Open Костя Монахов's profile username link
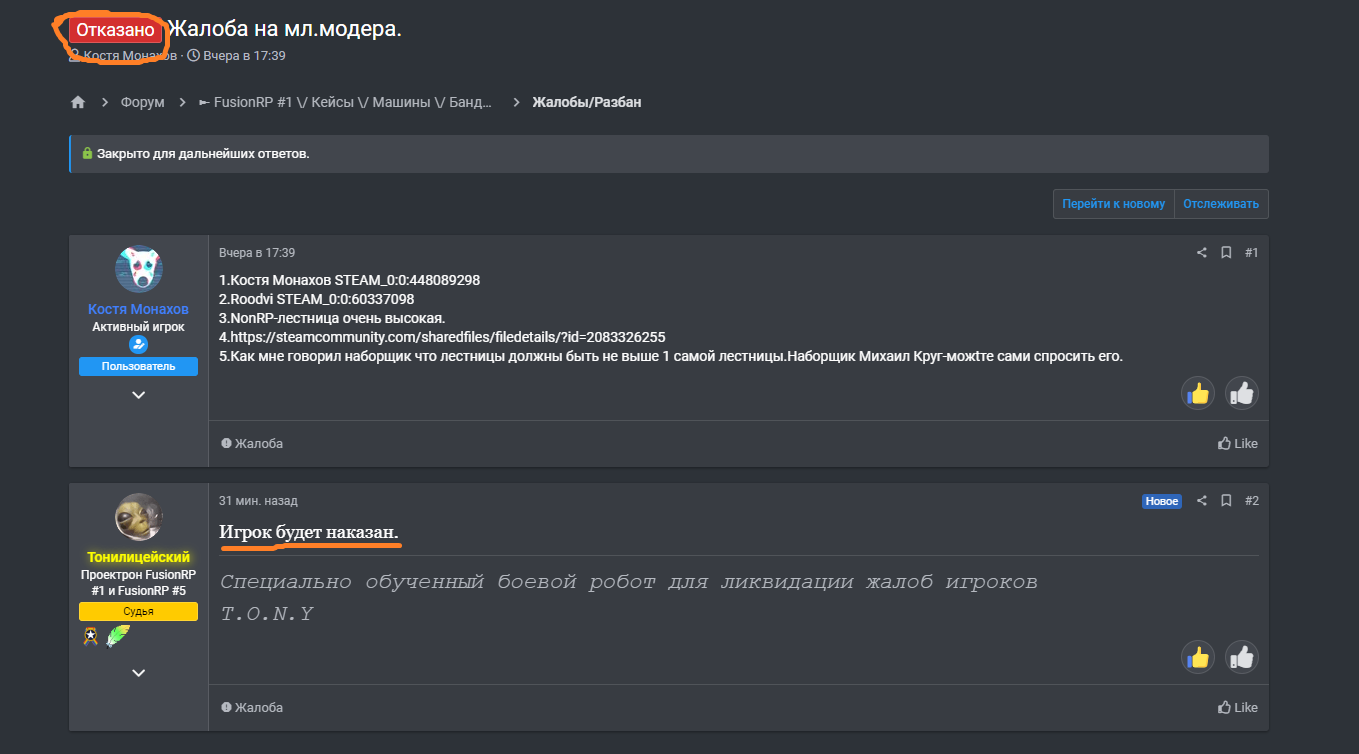The image size is (1359, 754). point(138,309)
